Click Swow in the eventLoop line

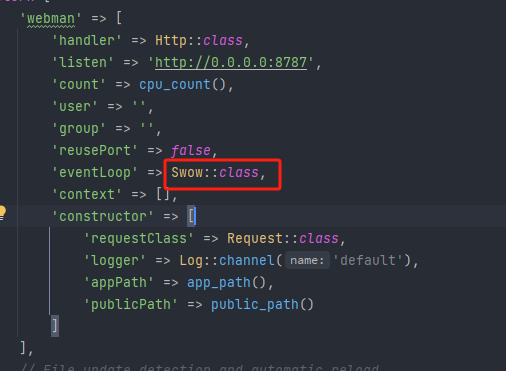[187, 172]
